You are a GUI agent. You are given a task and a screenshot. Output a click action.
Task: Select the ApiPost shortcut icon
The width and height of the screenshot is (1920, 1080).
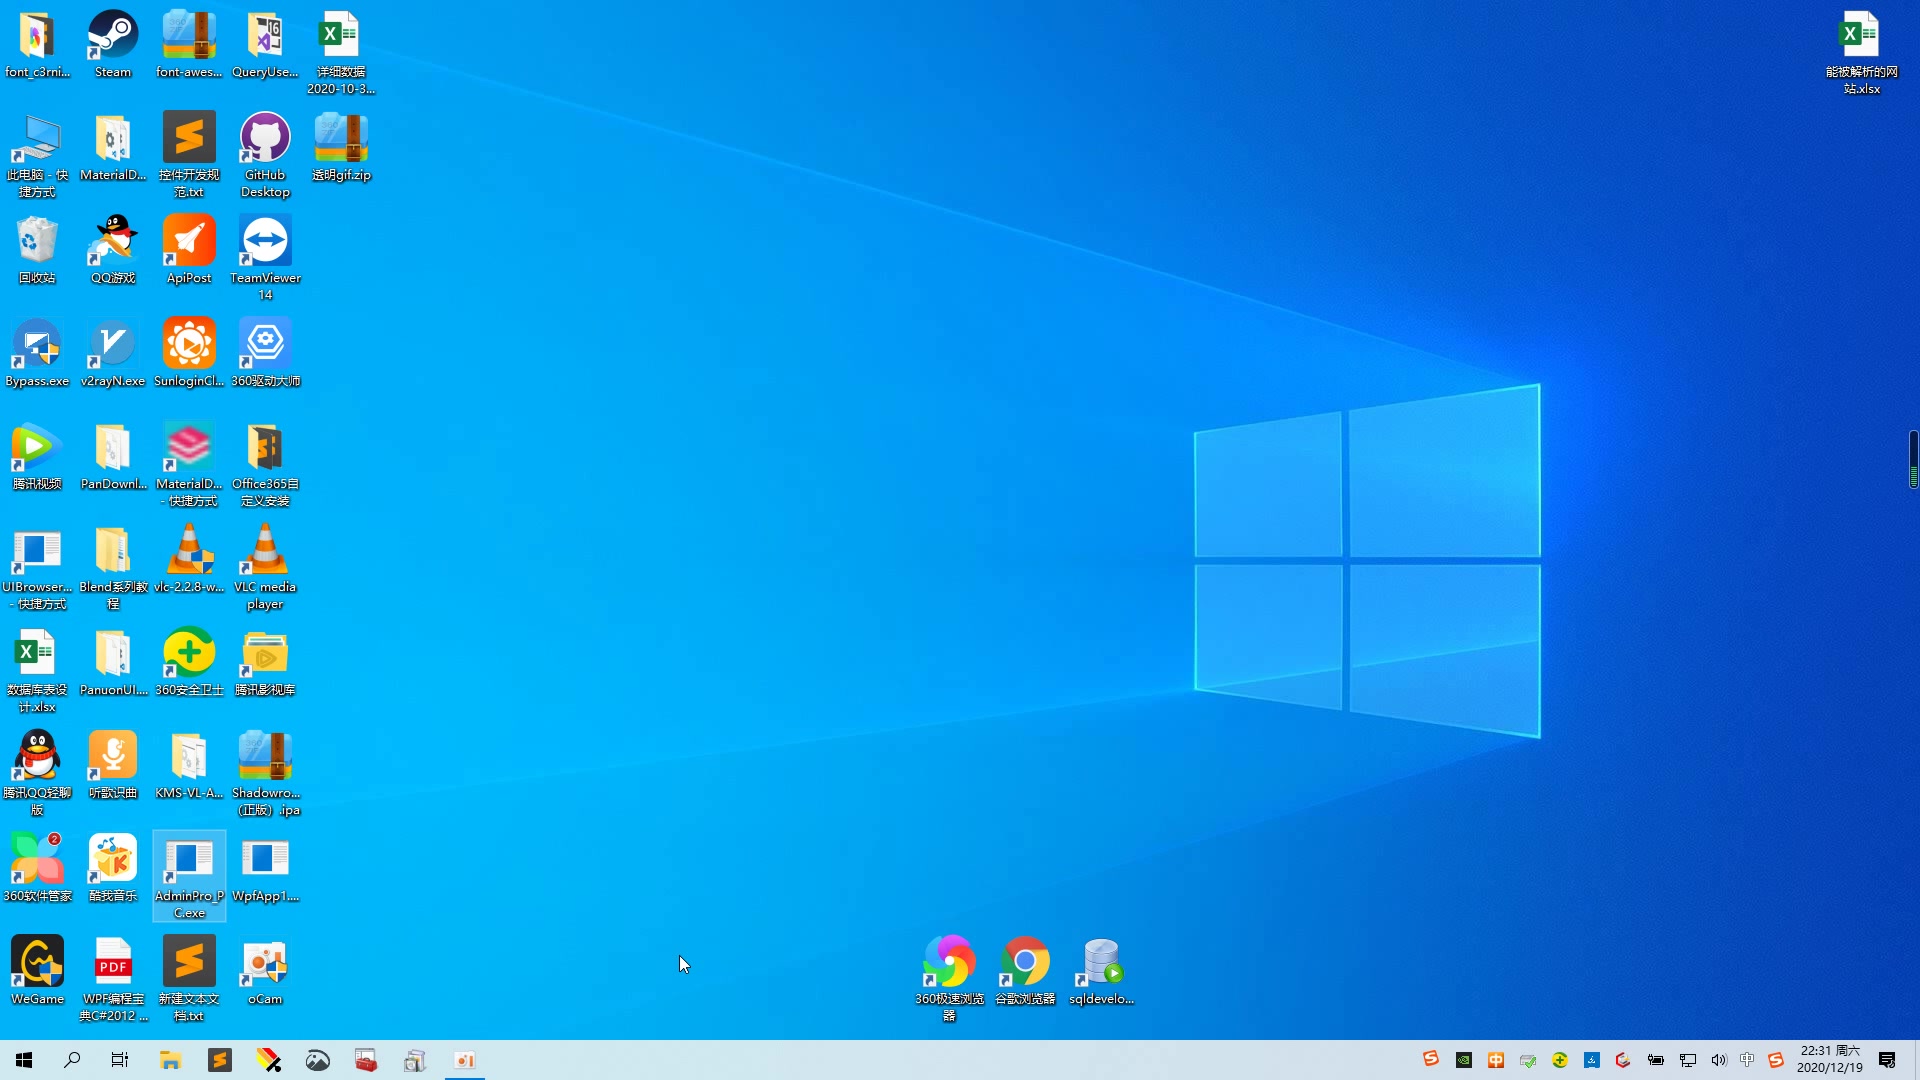(x=189, y=251)
